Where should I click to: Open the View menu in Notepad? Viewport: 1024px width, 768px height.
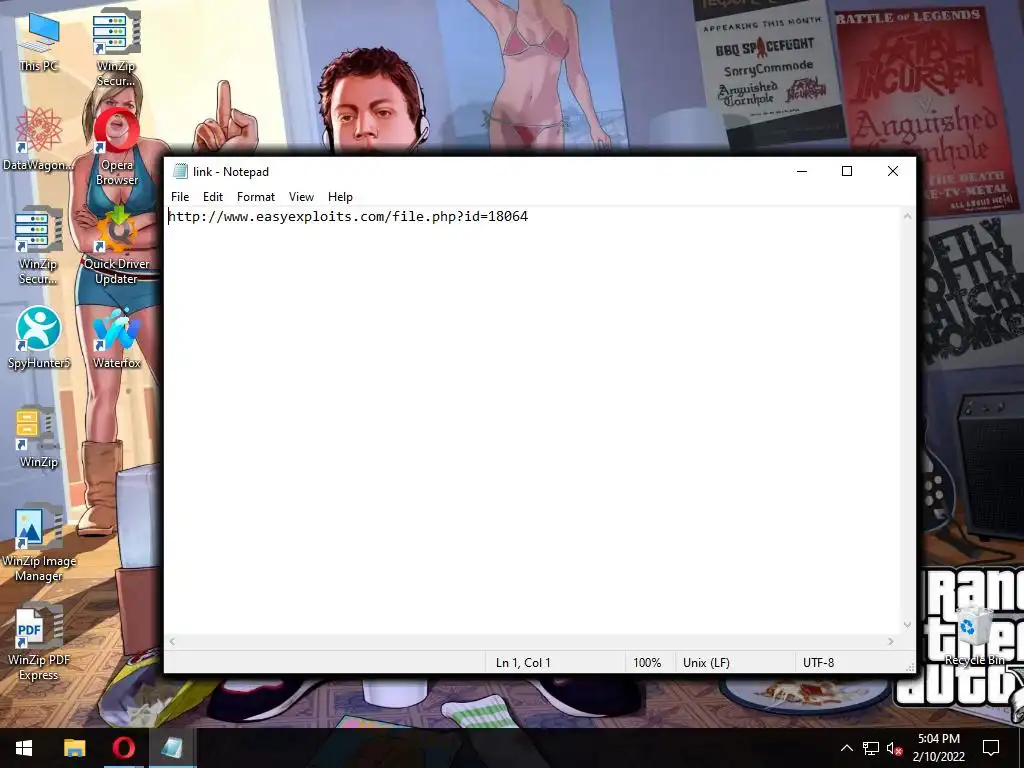tap(301, 197)
